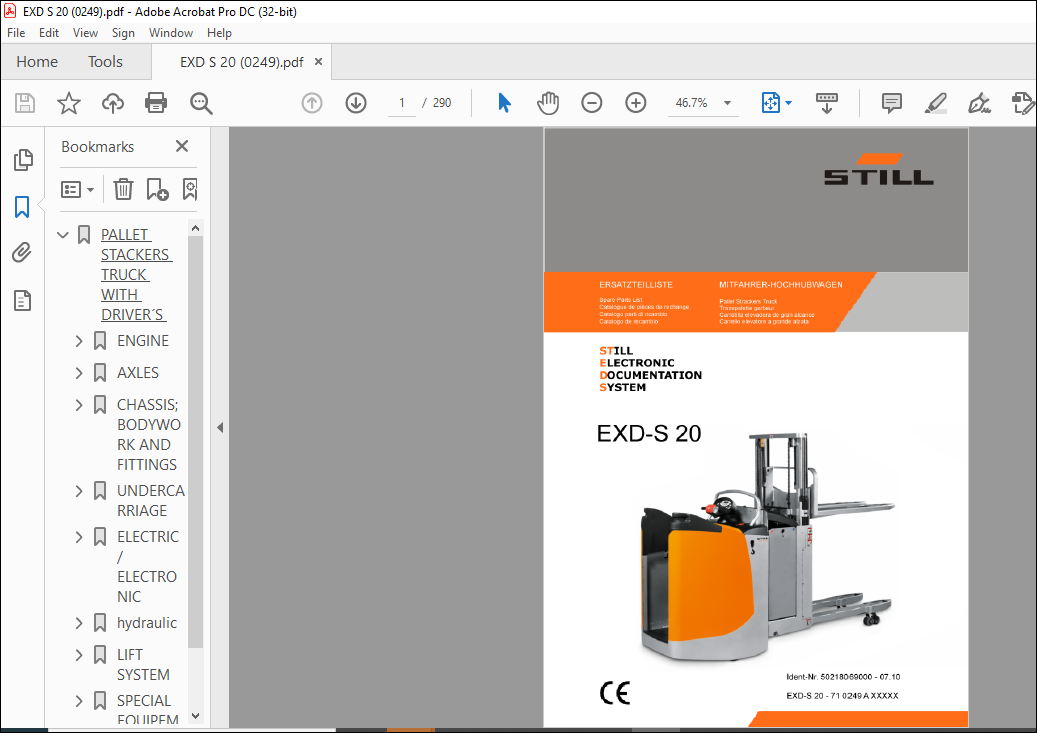Switch to the Tools tab
Viewport: 1037px width, 733px height.
105,62
